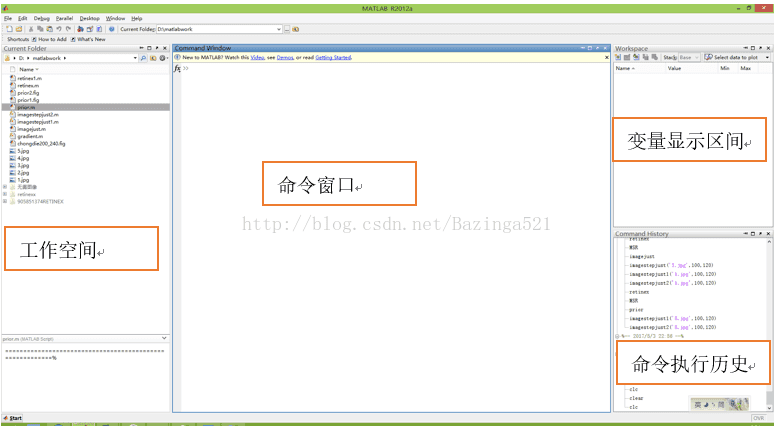Open the Desktop menu
Screen dimensions: 774x427
click(x=89, y=18)
